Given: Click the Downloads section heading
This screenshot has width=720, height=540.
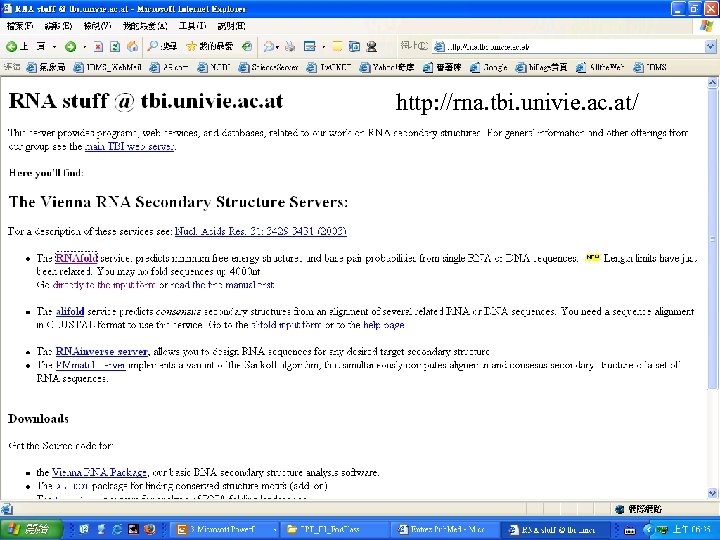Looking at the screenshot, I should pyautogui.click(x=38, y=419).
